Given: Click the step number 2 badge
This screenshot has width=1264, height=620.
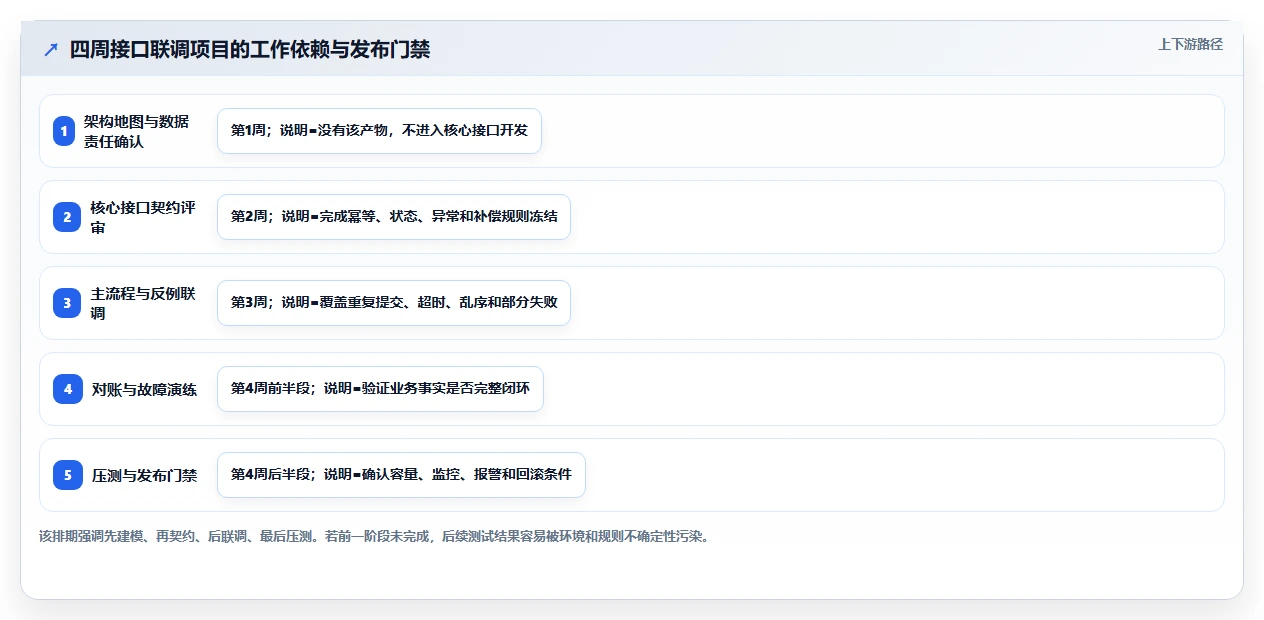Looking at the screenshot, I should coord(67,217).
